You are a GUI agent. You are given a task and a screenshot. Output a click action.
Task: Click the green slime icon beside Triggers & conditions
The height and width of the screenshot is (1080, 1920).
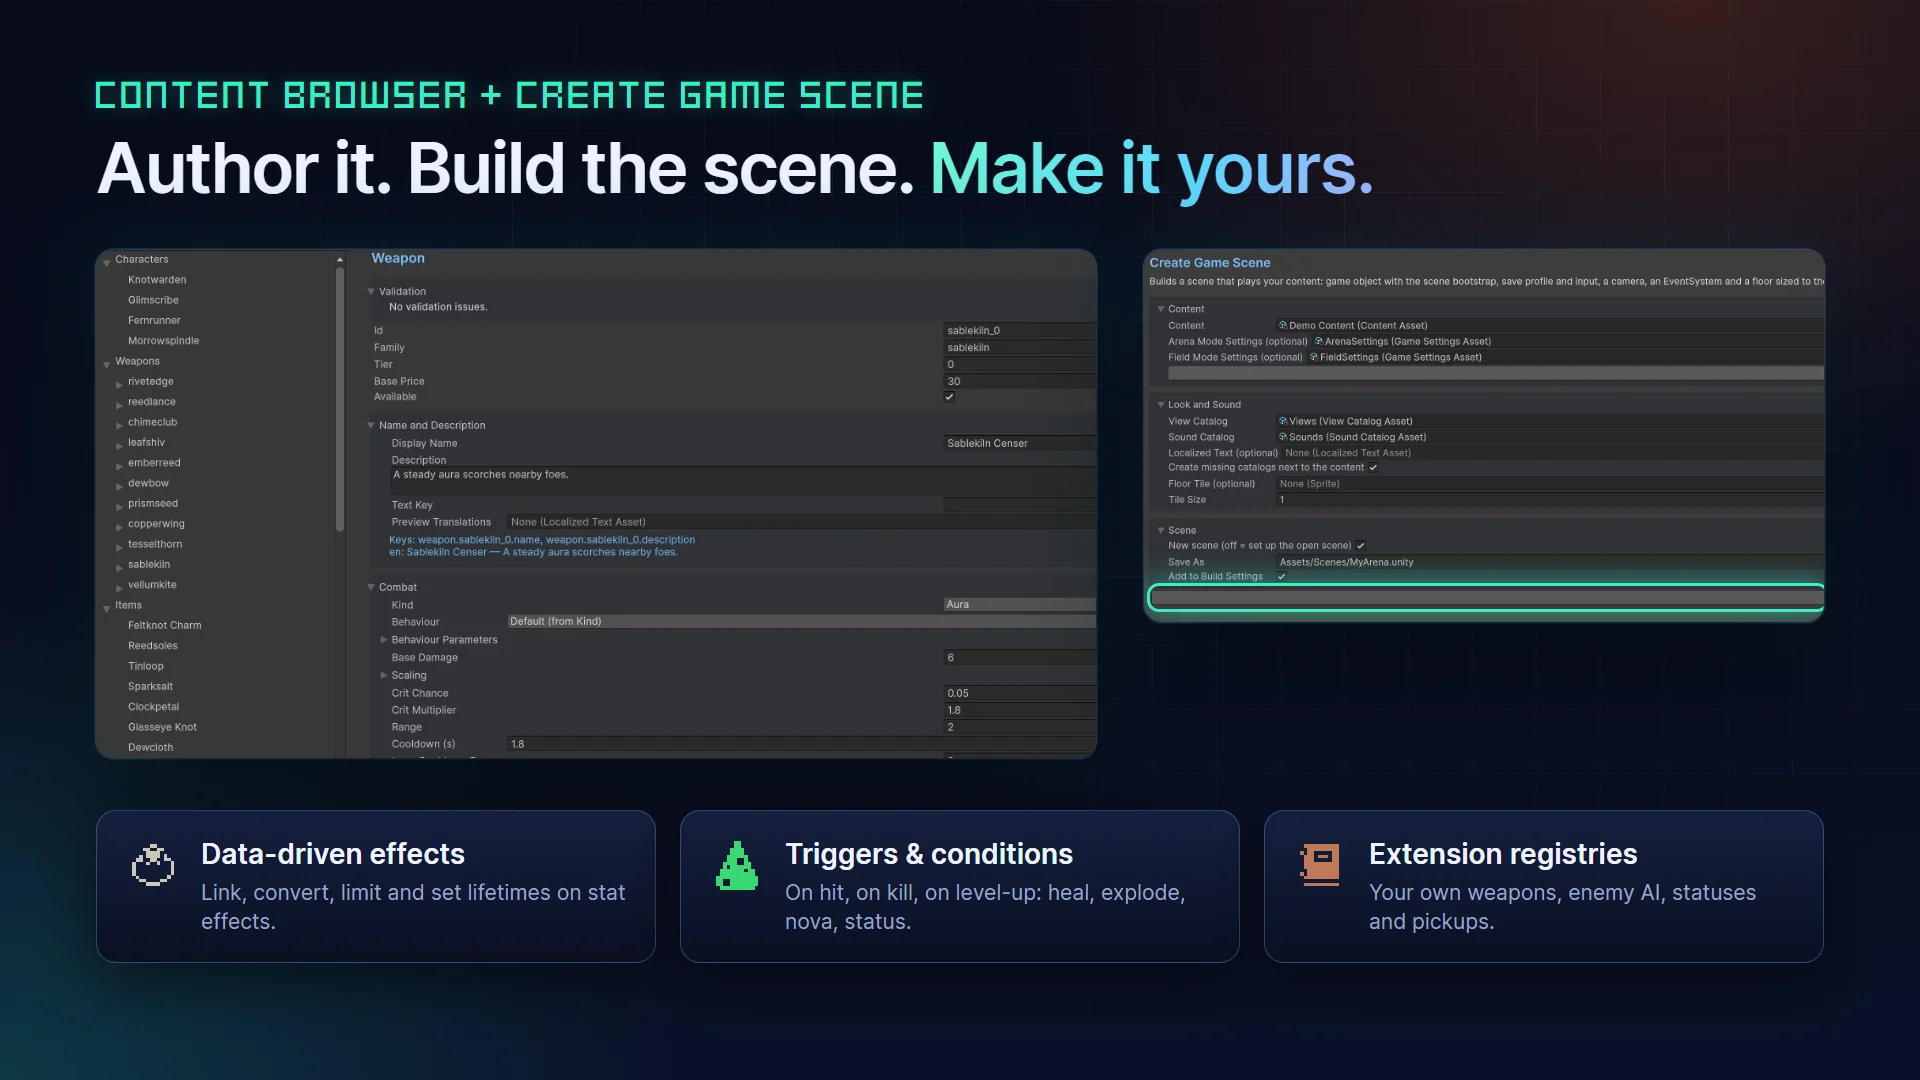737,865
